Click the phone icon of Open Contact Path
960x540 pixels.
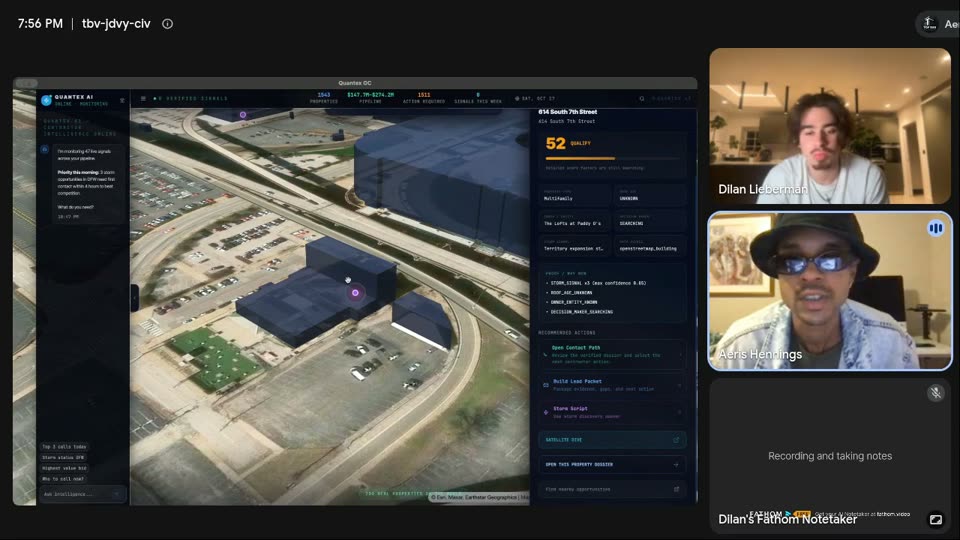click(x=545, y=354)
